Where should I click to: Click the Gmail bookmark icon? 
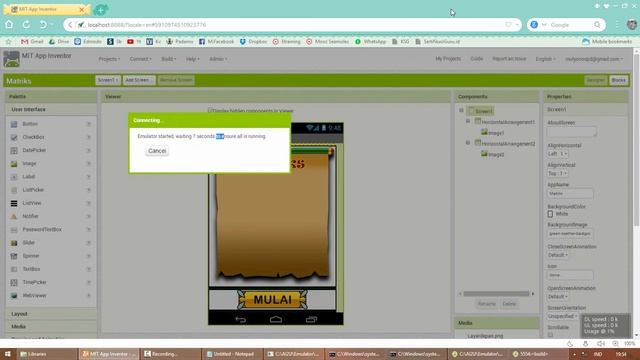(24, 42)
